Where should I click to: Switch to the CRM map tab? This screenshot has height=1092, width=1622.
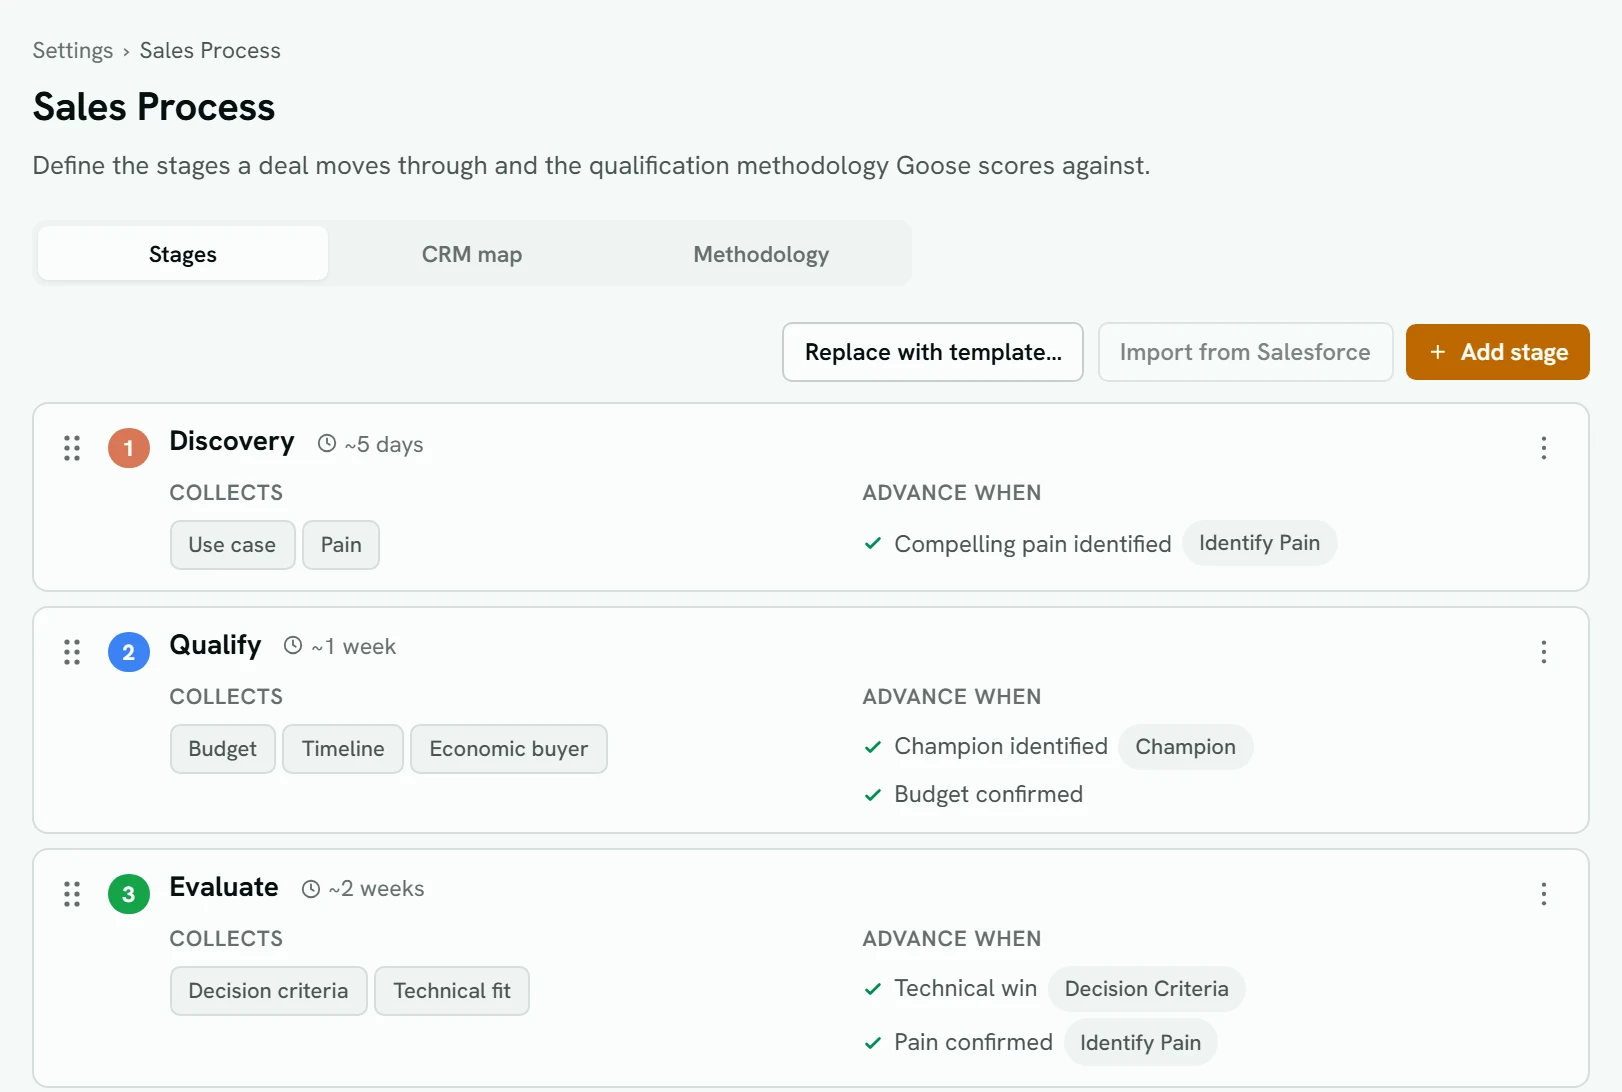[x=472, y=253]
